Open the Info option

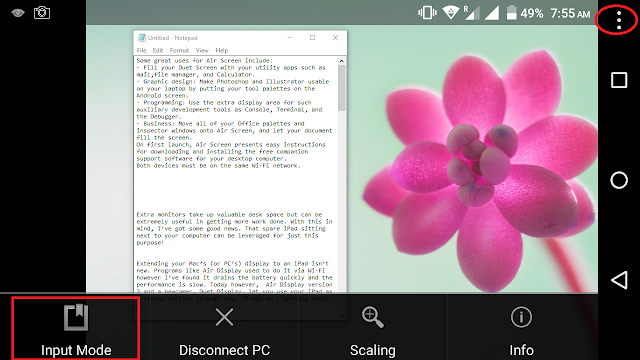coord(521,329)
